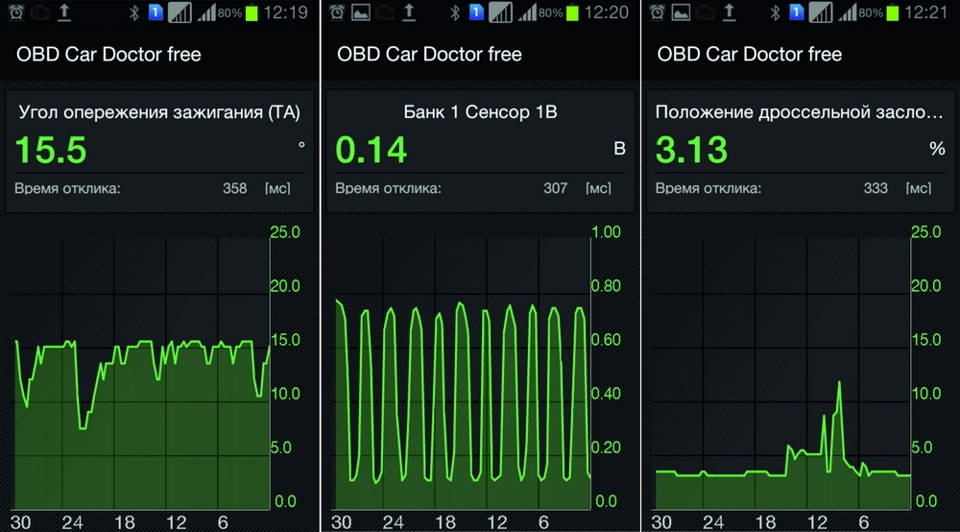Screen dimensions: 960x532
Task: Tap the 12:21 clock text
Action: point(926,13)
